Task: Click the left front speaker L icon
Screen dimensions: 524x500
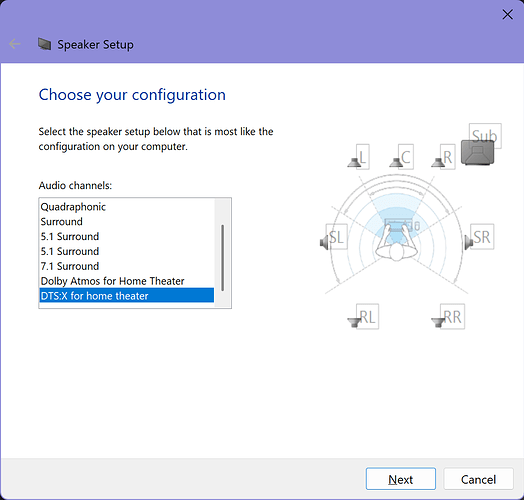Action: (x=359, y=157)
